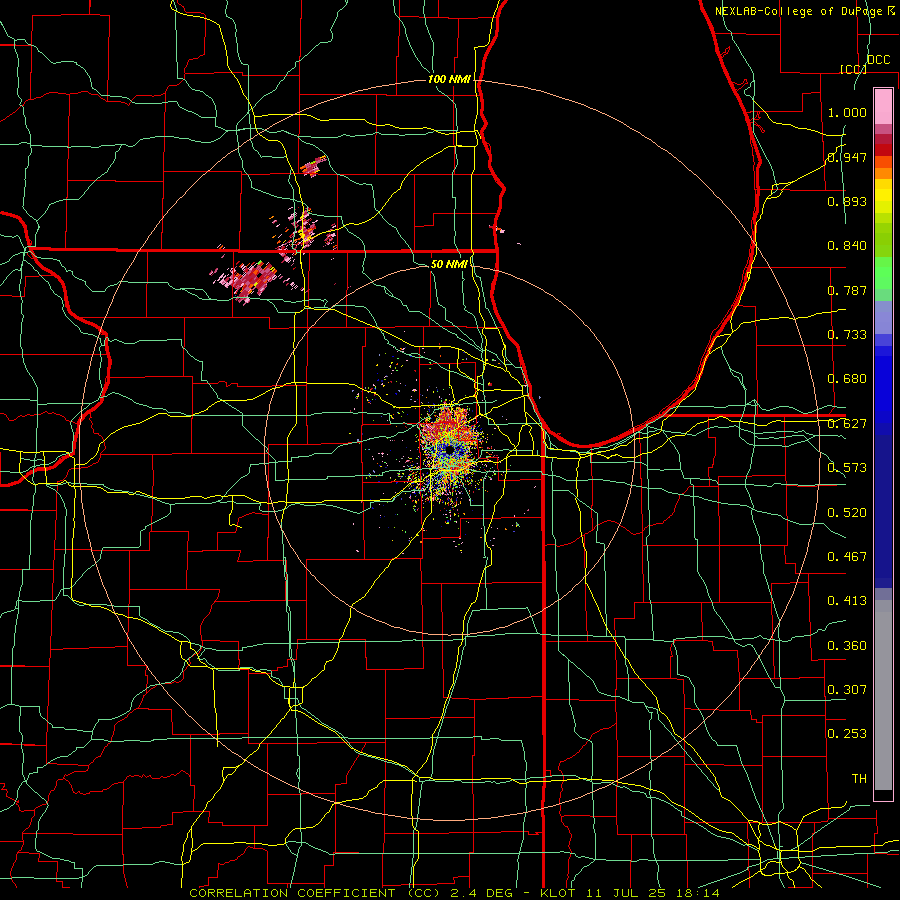Pick the pink swatch beside 1.000
900x900 pixels.
coord(883,107)
